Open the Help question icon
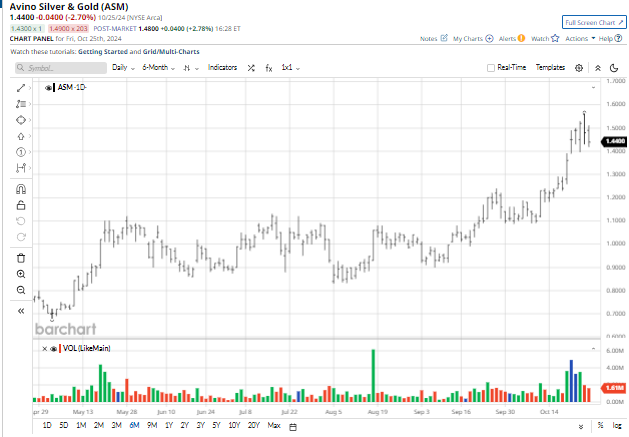 click(x=619, y=38)
